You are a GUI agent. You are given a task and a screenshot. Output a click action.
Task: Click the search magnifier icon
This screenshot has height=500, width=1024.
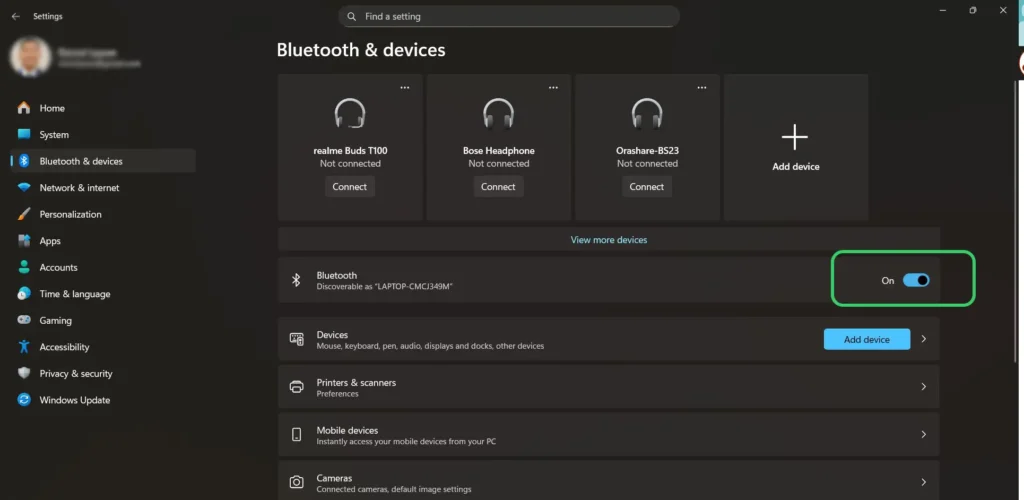pos(351,16)
